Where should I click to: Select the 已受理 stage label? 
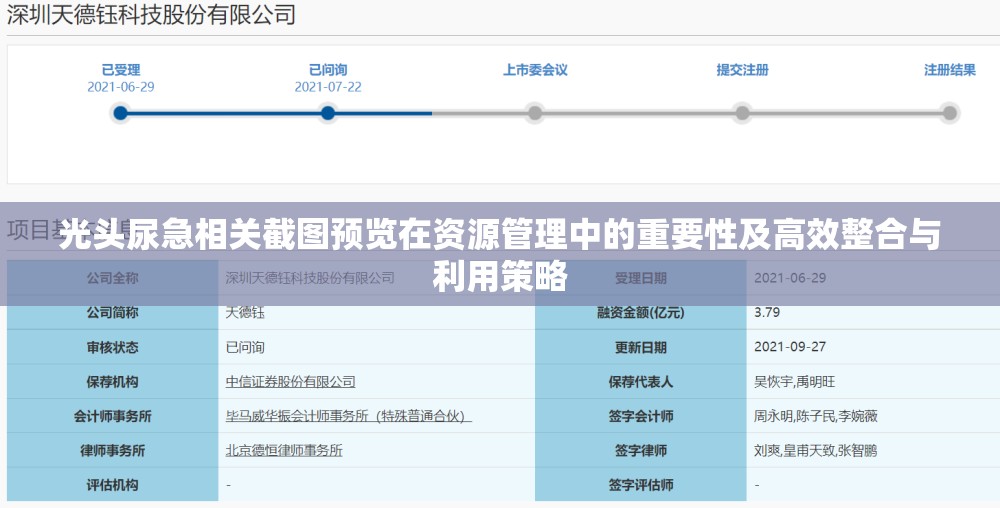click(x=121, y=70)
